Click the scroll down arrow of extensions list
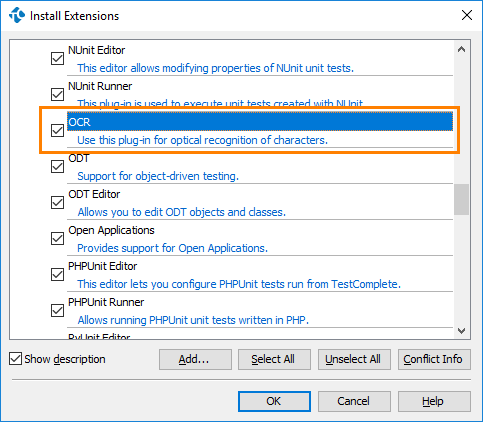Screen dimensions: 483x422 tap(461, 331)
